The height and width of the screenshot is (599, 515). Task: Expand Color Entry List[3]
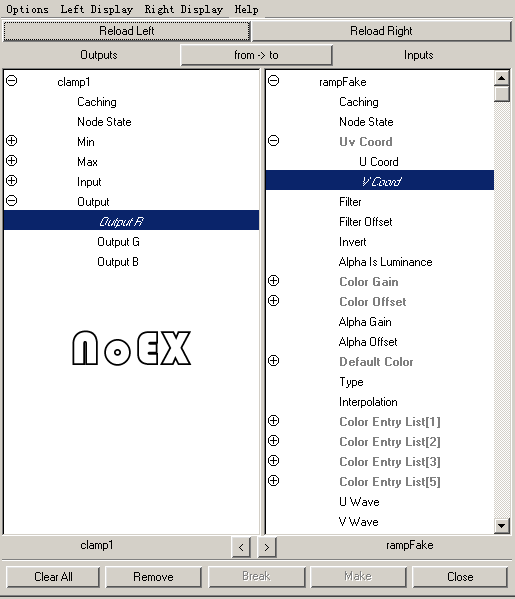[274, 461]
